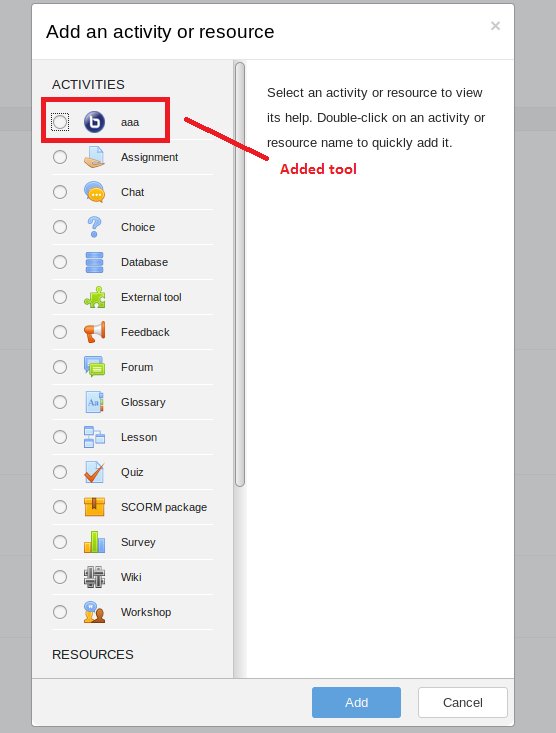
Task: Close the Add an activity dialog
Action: pyautogui.click(x=495, y=26)
